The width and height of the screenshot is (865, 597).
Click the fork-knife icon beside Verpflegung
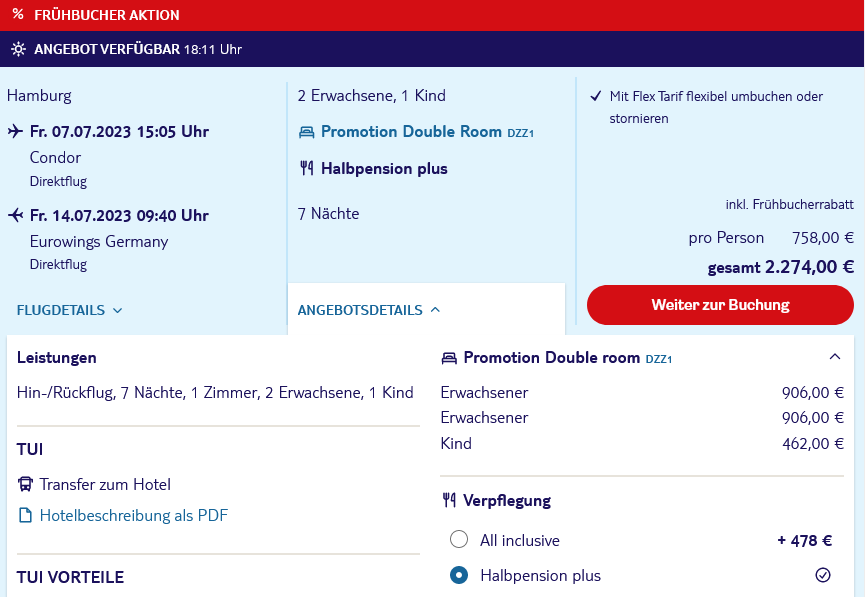click(449, 500)
